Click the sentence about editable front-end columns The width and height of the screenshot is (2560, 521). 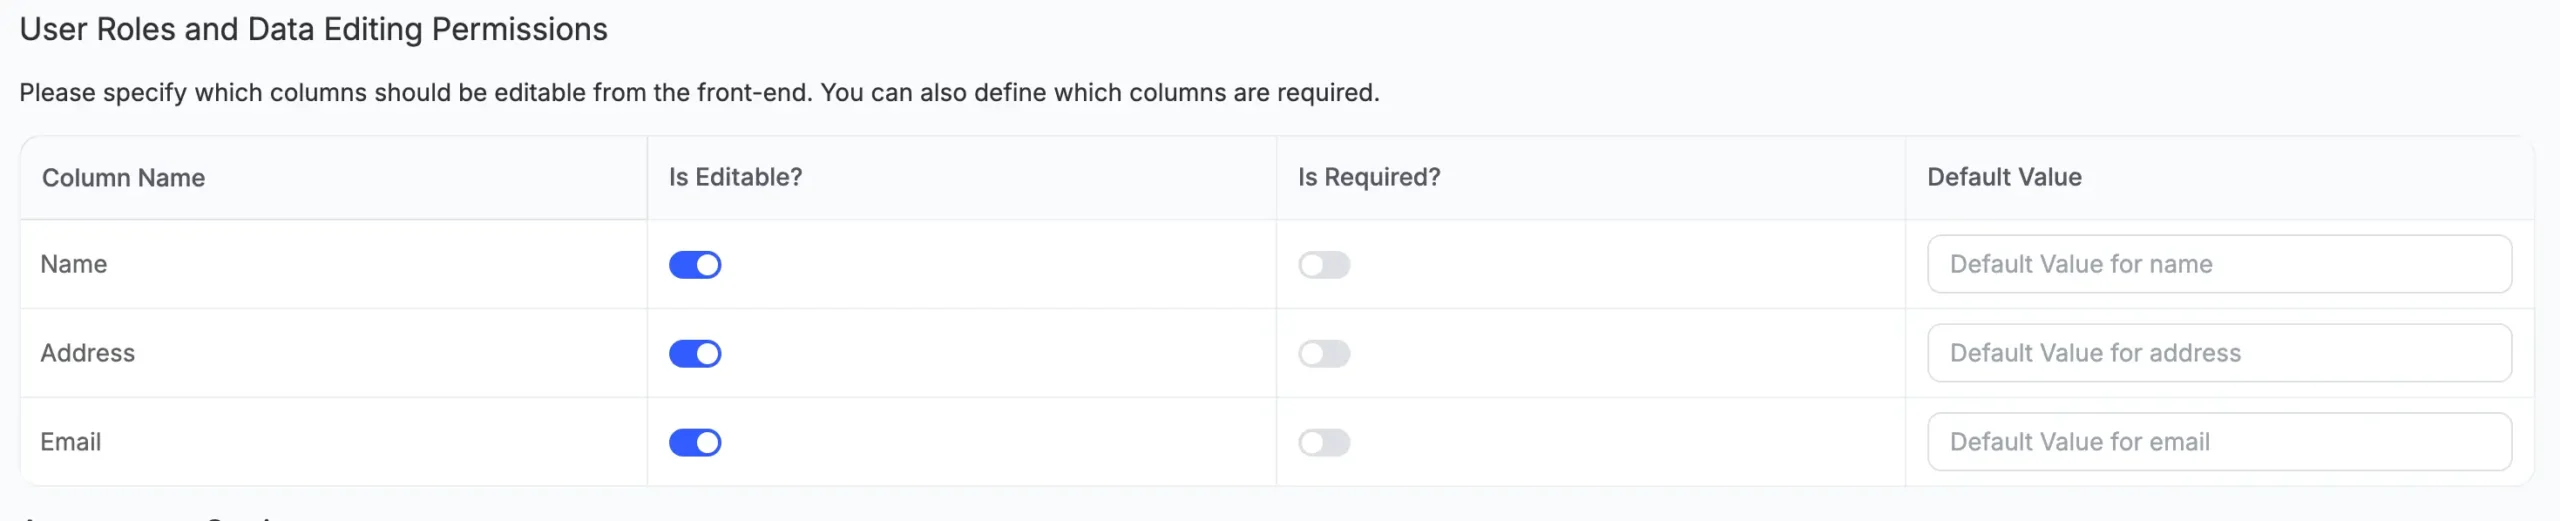[x=416, y=93]
